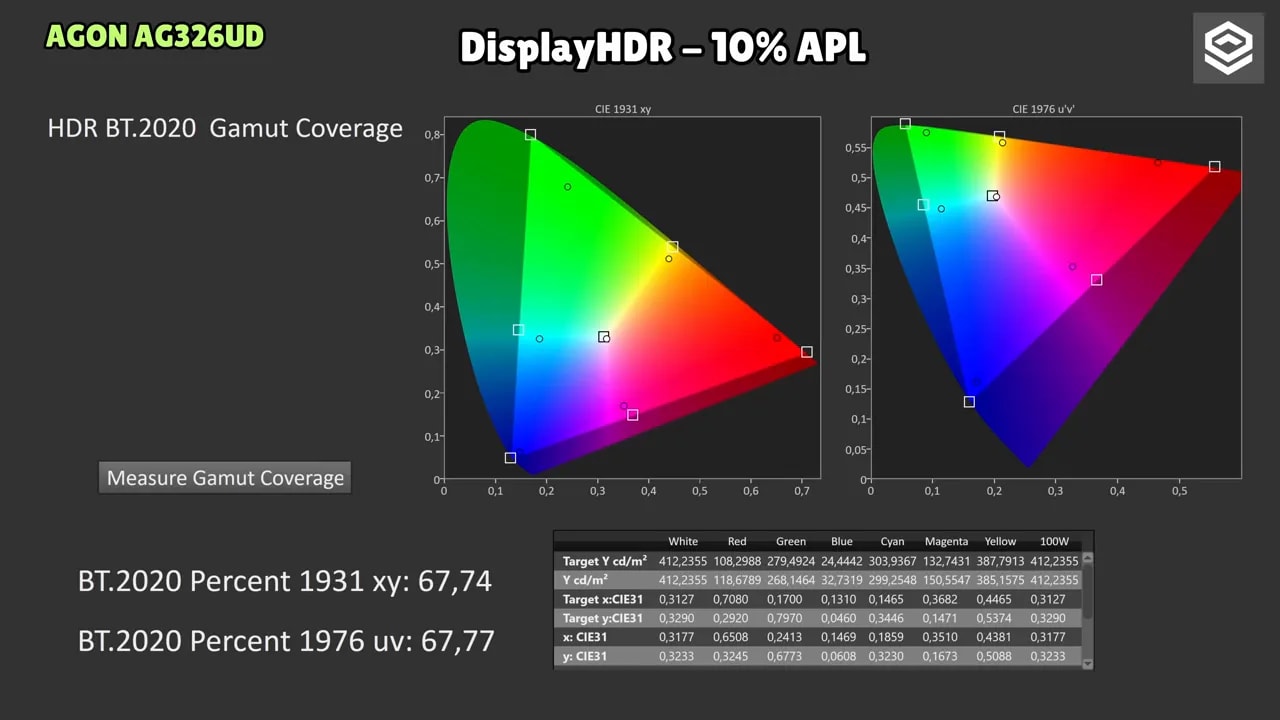The width and height of the screenshot is (1280, 720).
Task: Select measured Cyan luminance 299,2548 cell
Action: [893, 580]
